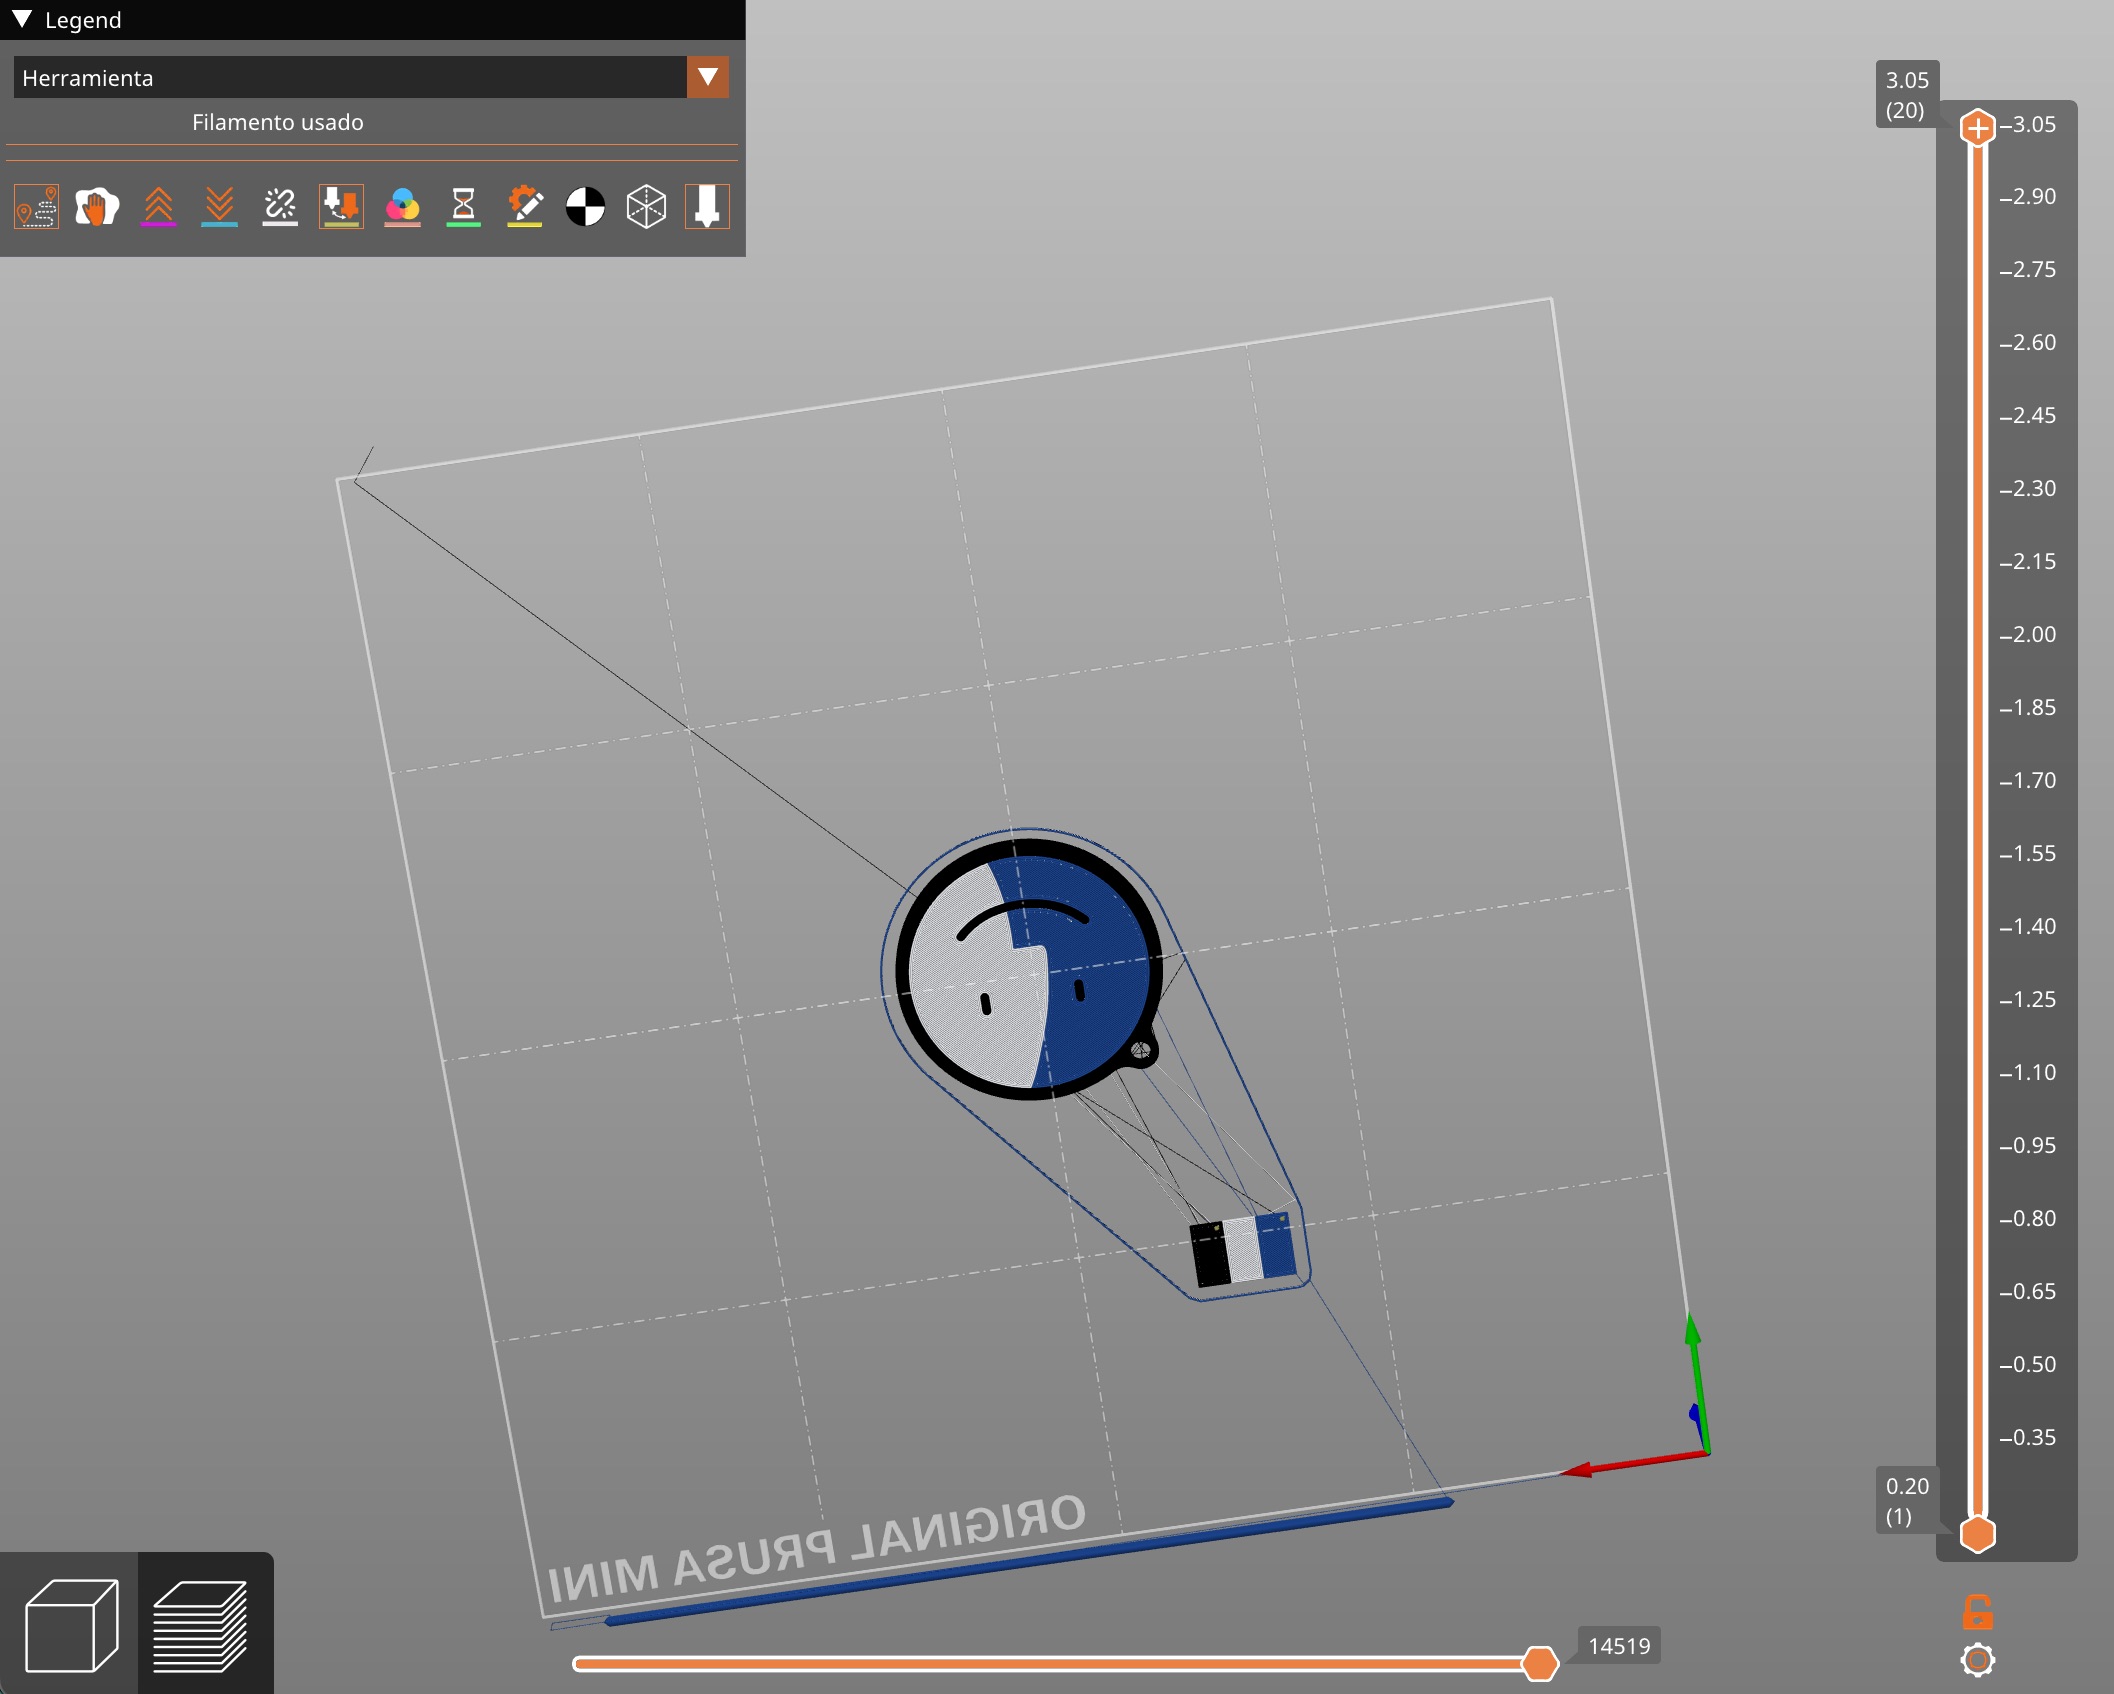Toggle seams broken-link icon
The image size is (2114, 1694).
click(x=280, y=207)
